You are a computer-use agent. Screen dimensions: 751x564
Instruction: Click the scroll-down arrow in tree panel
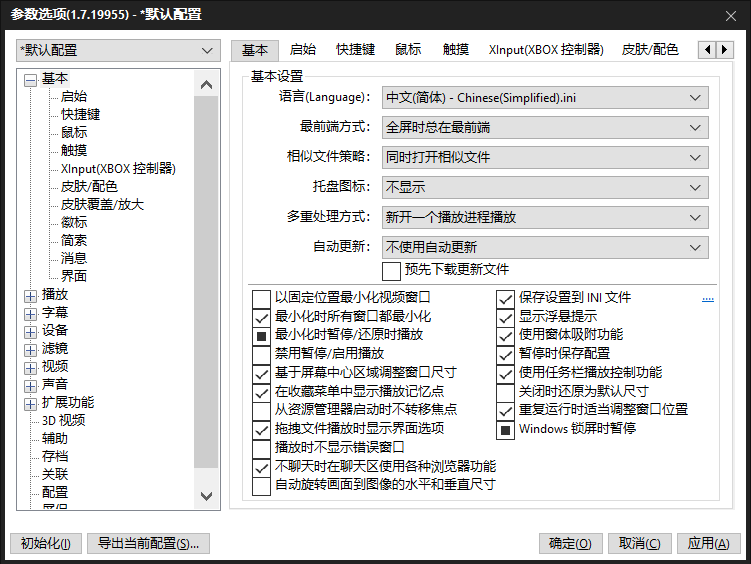(x=207, y=495)
